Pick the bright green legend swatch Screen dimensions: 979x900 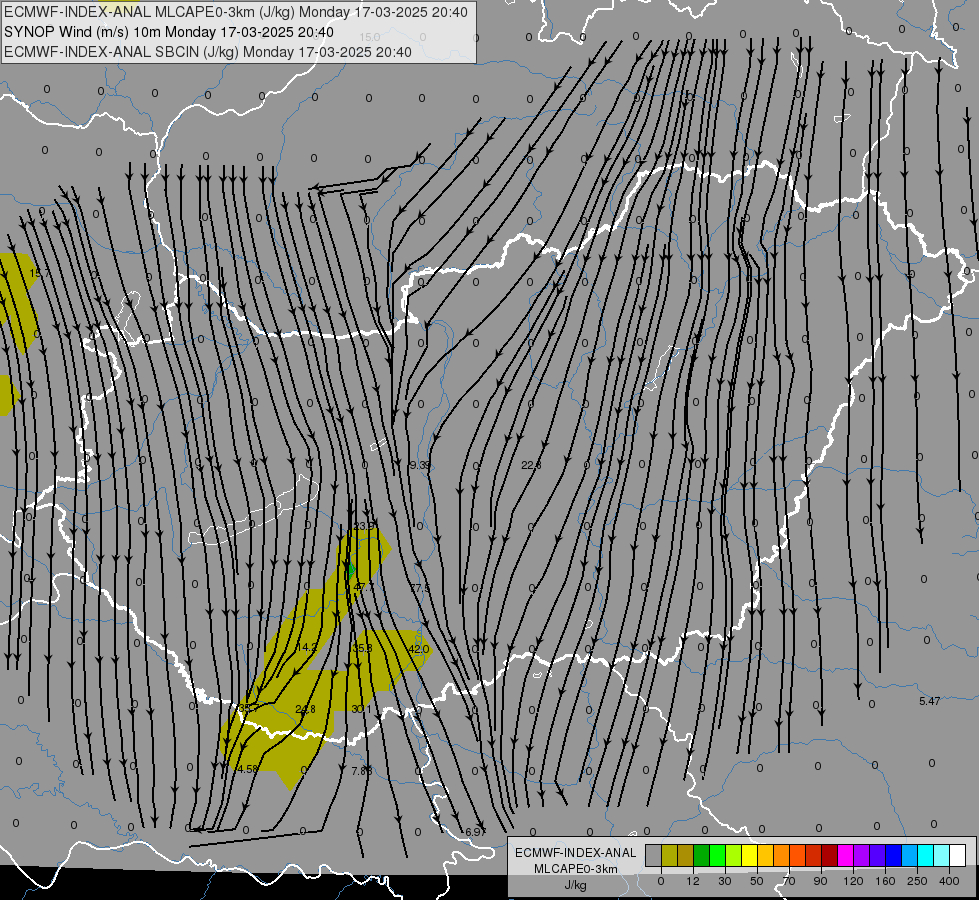717,855
